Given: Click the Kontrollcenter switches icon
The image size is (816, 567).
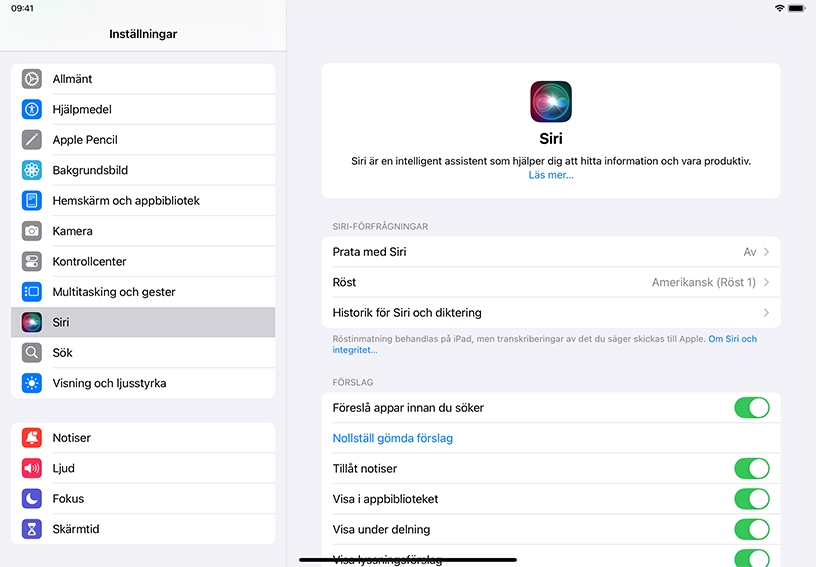Looking at the screenshot, I should pyautogui.click(x=32, y=262).
